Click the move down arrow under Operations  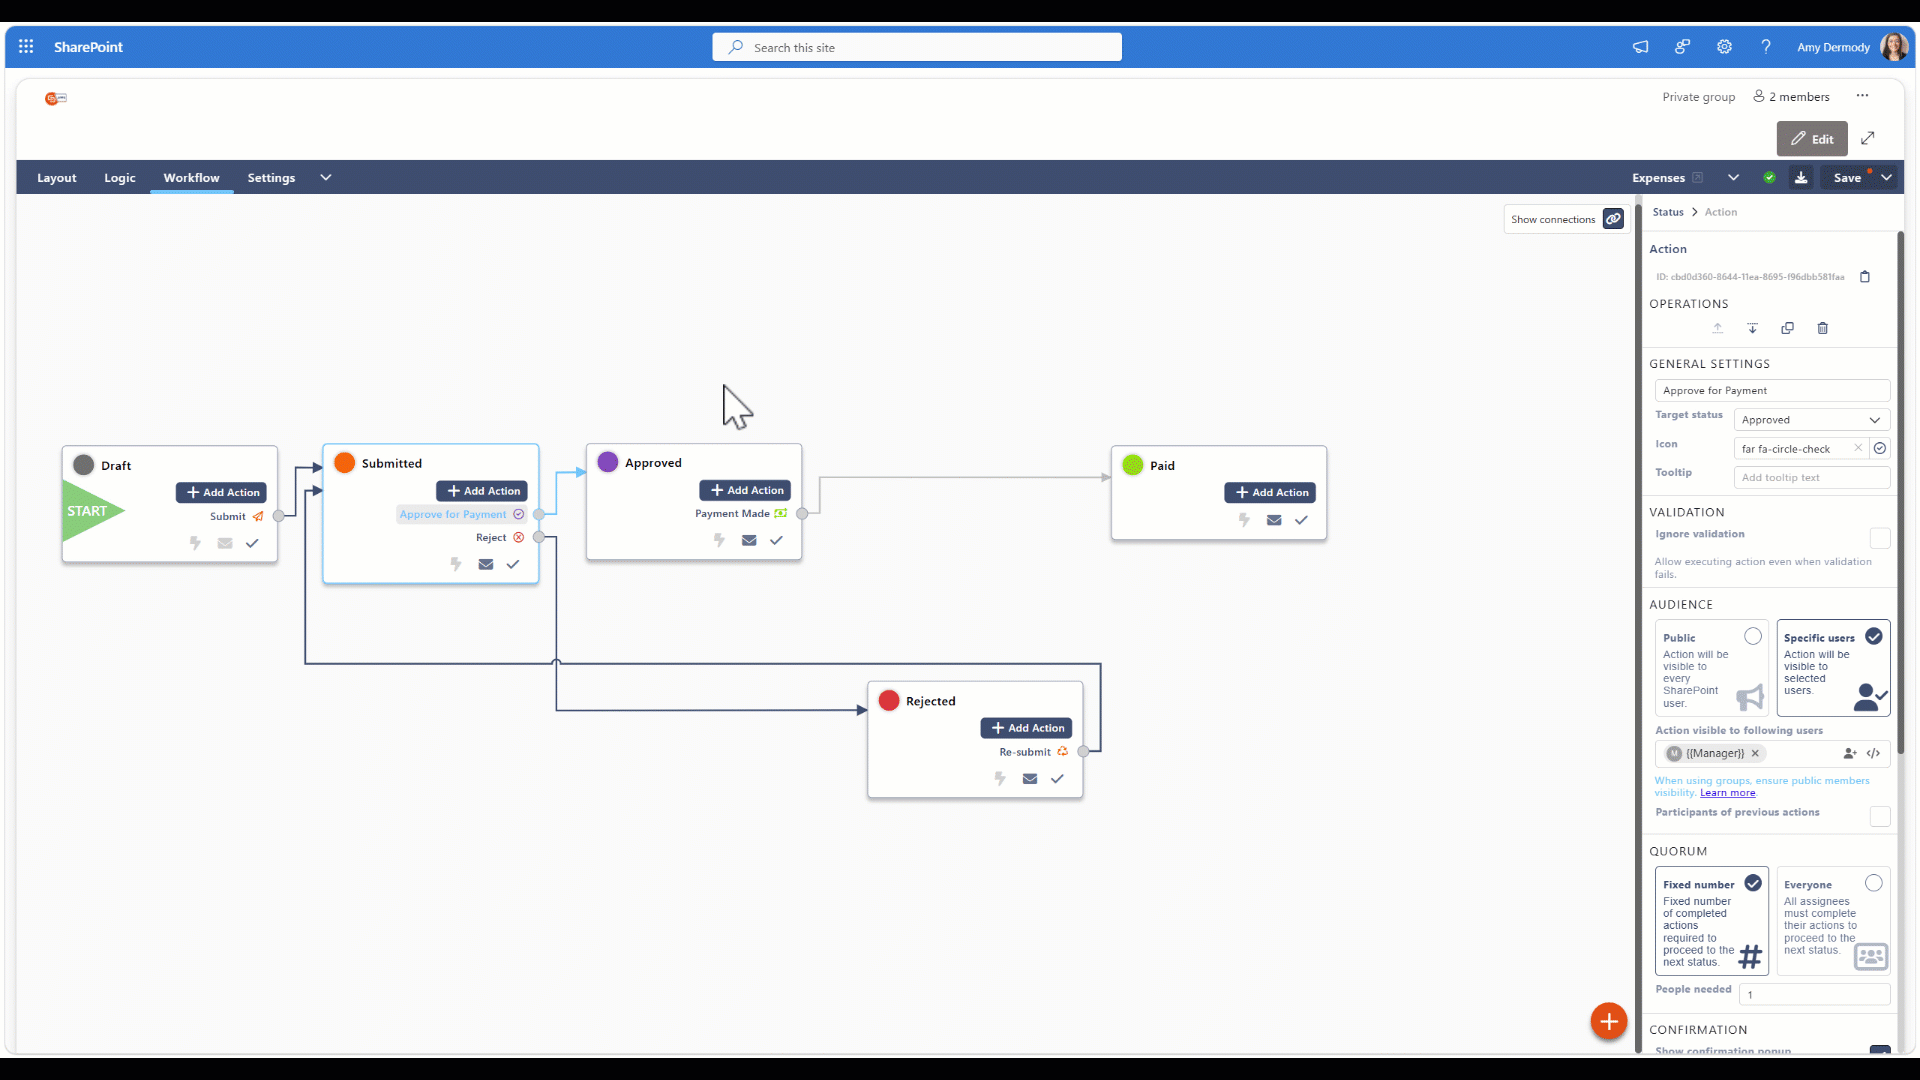click(x=1752, y=328)
